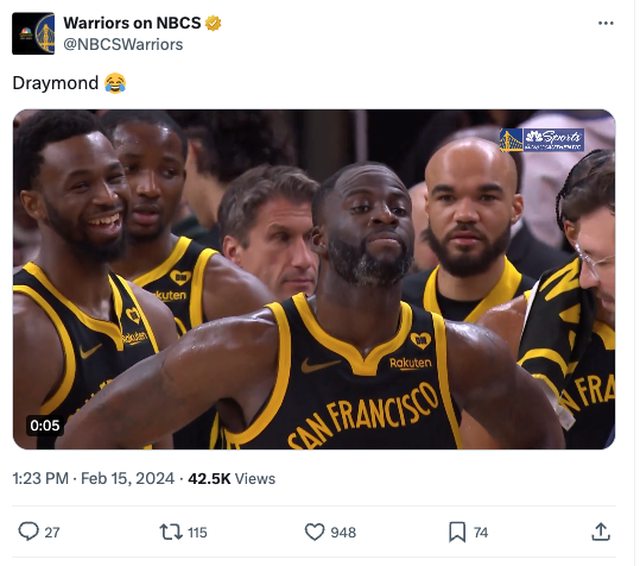Click the NBC Sports watermark logo
This screenshot has width=640, height=566.
coord(542,140)
